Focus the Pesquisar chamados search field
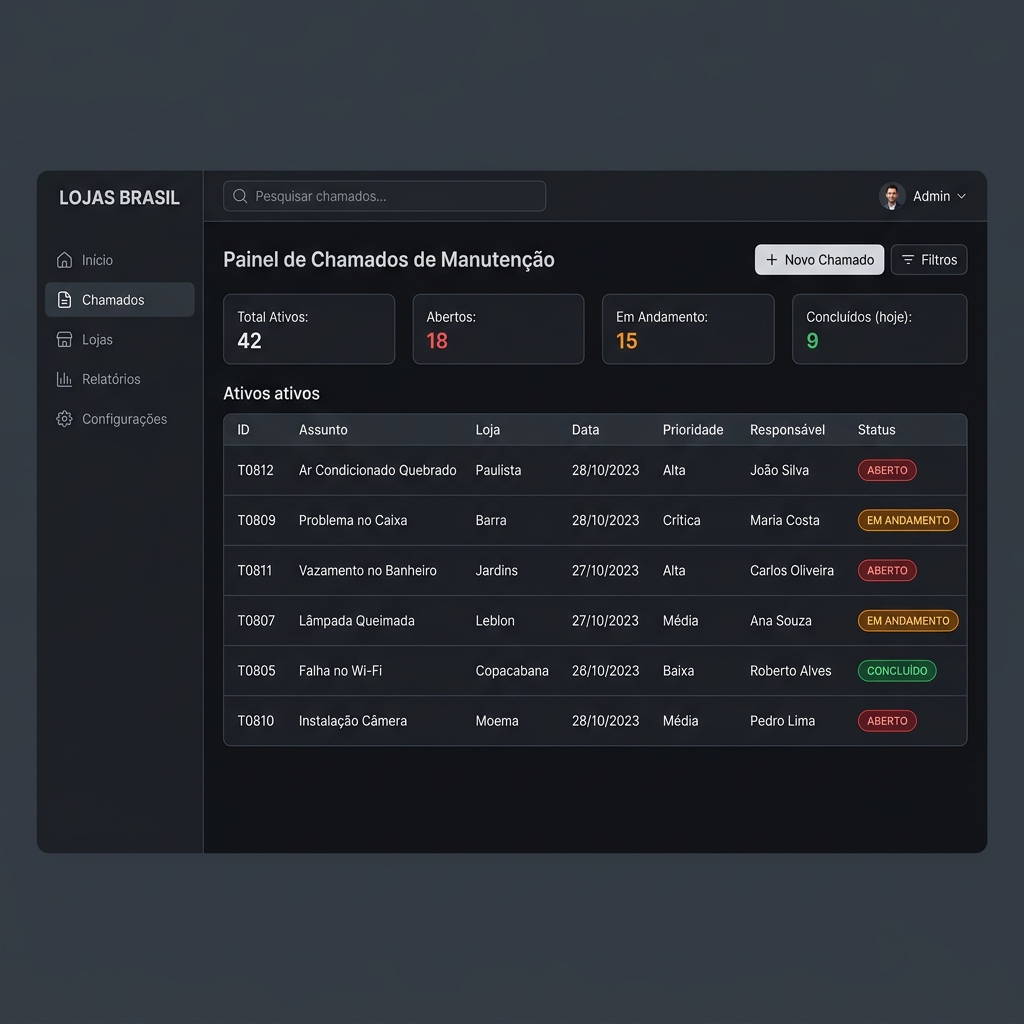Screen dimensions: 1024x1024 (x=384, y=196)
